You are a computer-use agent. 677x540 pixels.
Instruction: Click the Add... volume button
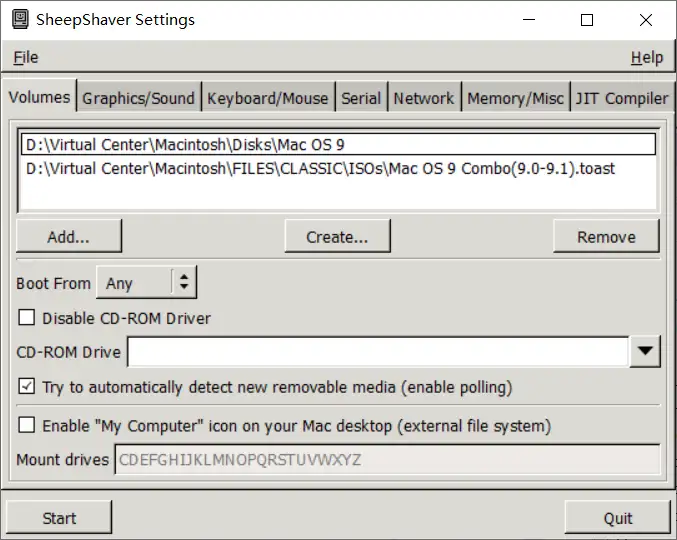pos(69,236)
